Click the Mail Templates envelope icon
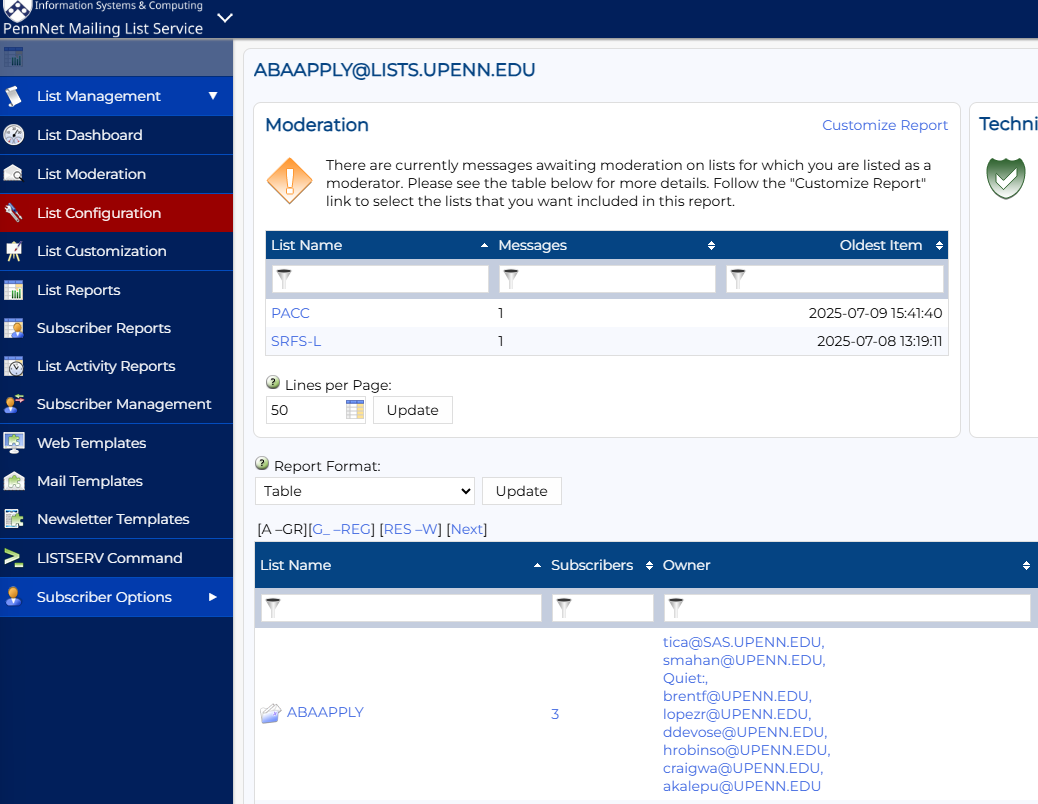1038x804 pixels. (14, 481)
